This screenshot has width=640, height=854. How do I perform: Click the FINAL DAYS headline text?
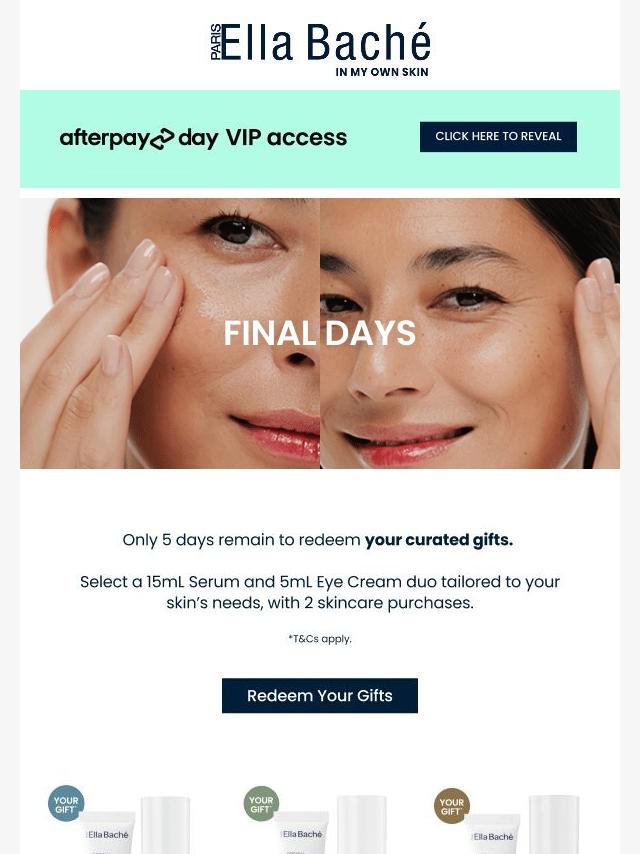320,333
